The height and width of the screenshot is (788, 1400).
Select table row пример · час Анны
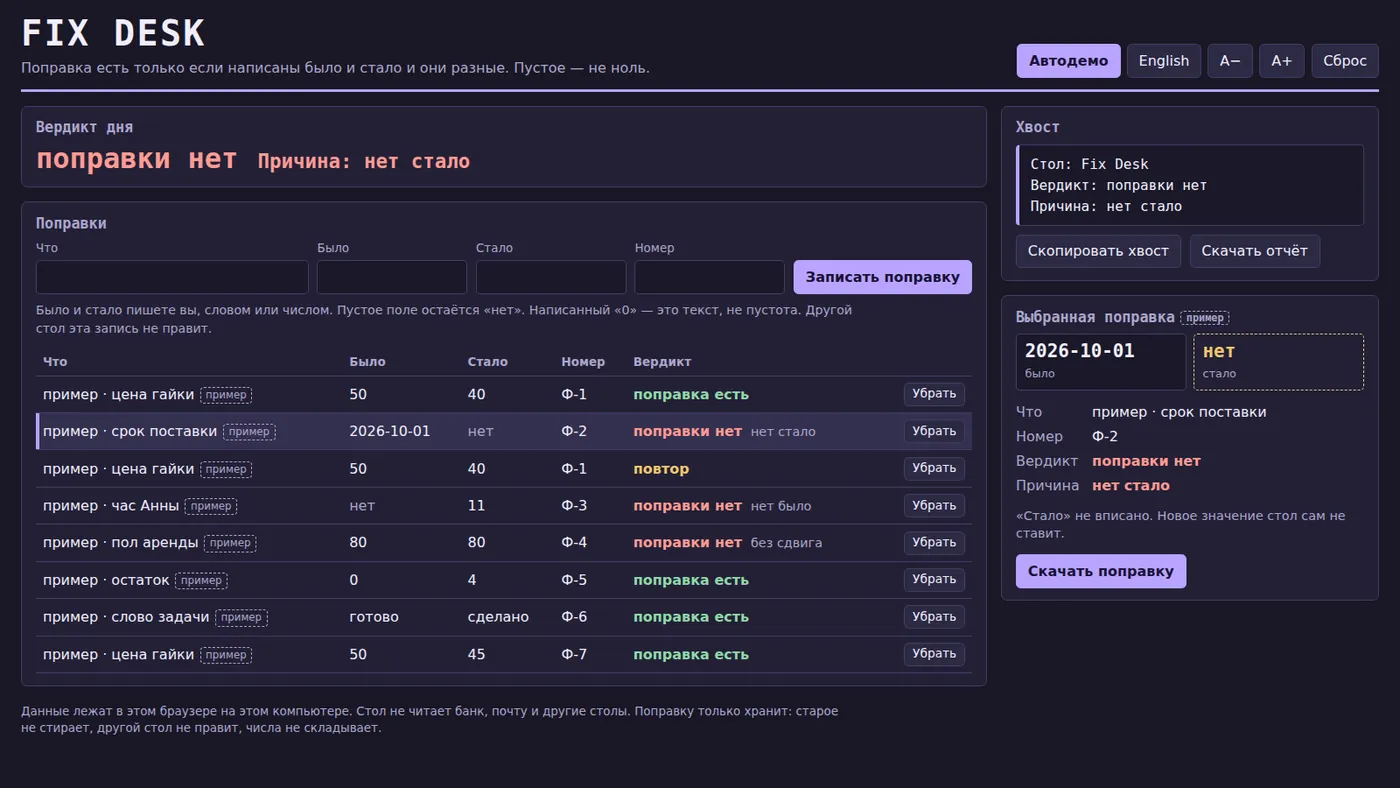point(503,506)
